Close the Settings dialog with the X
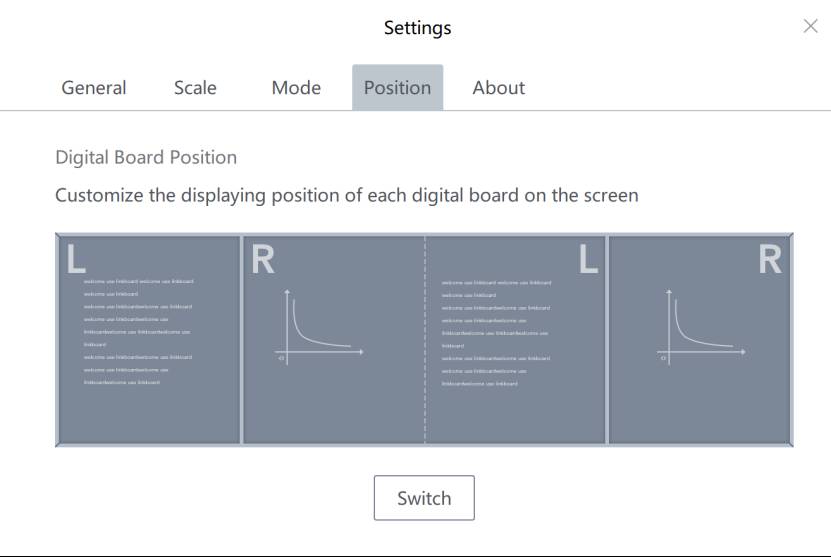The width and height of the screenshot is (831, 557). point(810,26)
